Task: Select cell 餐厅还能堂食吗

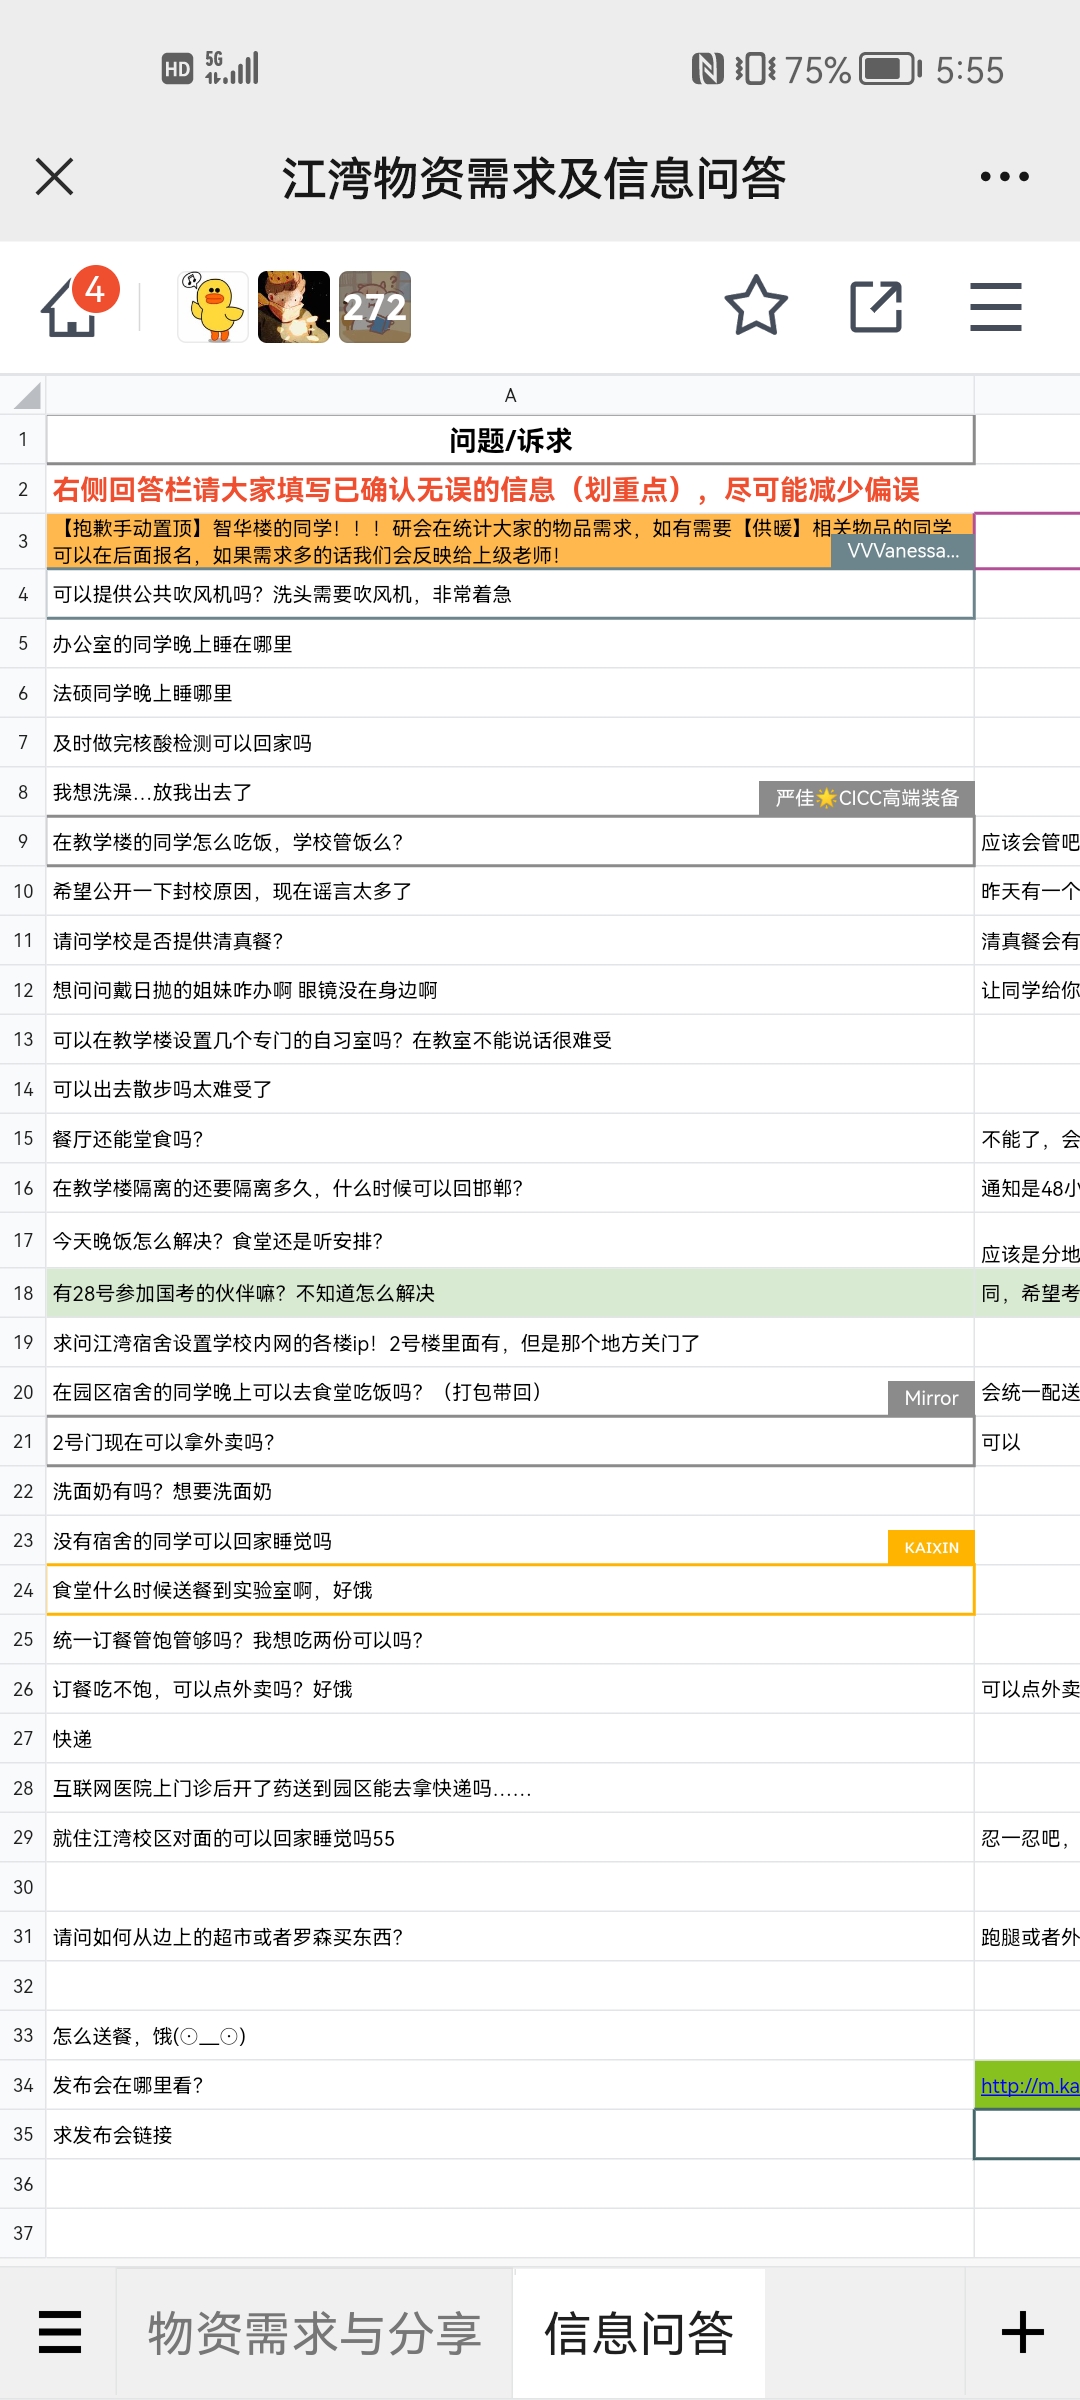Action: tap(510, 1139)
